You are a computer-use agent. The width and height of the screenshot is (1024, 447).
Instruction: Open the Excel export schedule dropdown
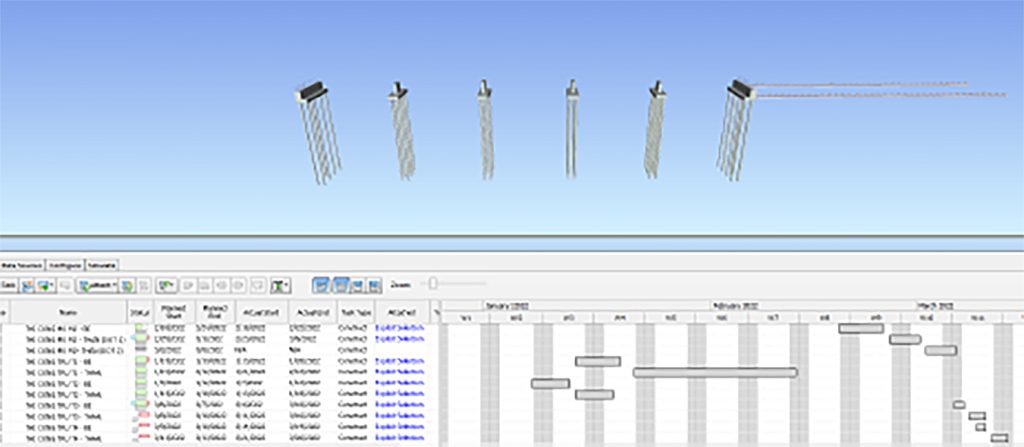(281, 285)
